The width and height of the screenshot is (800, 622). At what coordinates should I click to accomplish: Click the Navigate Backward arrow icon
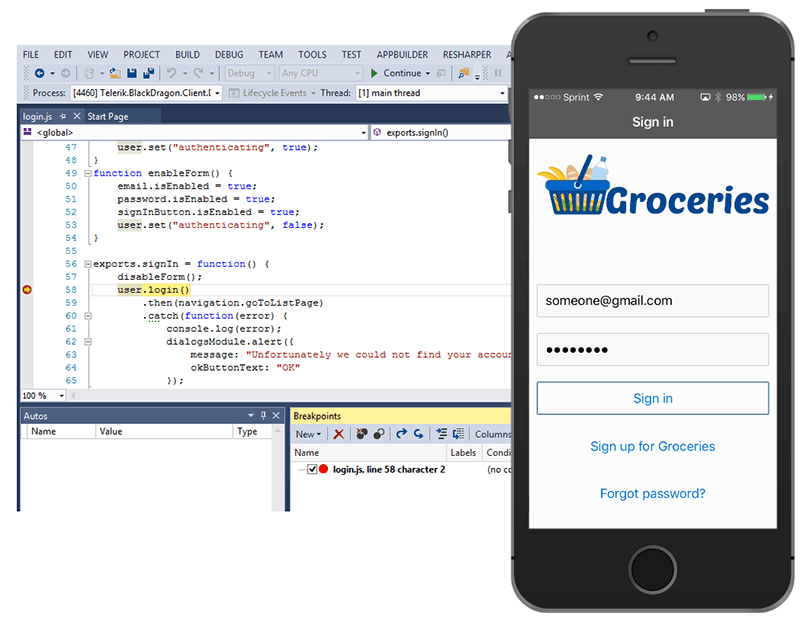(39, 73)
